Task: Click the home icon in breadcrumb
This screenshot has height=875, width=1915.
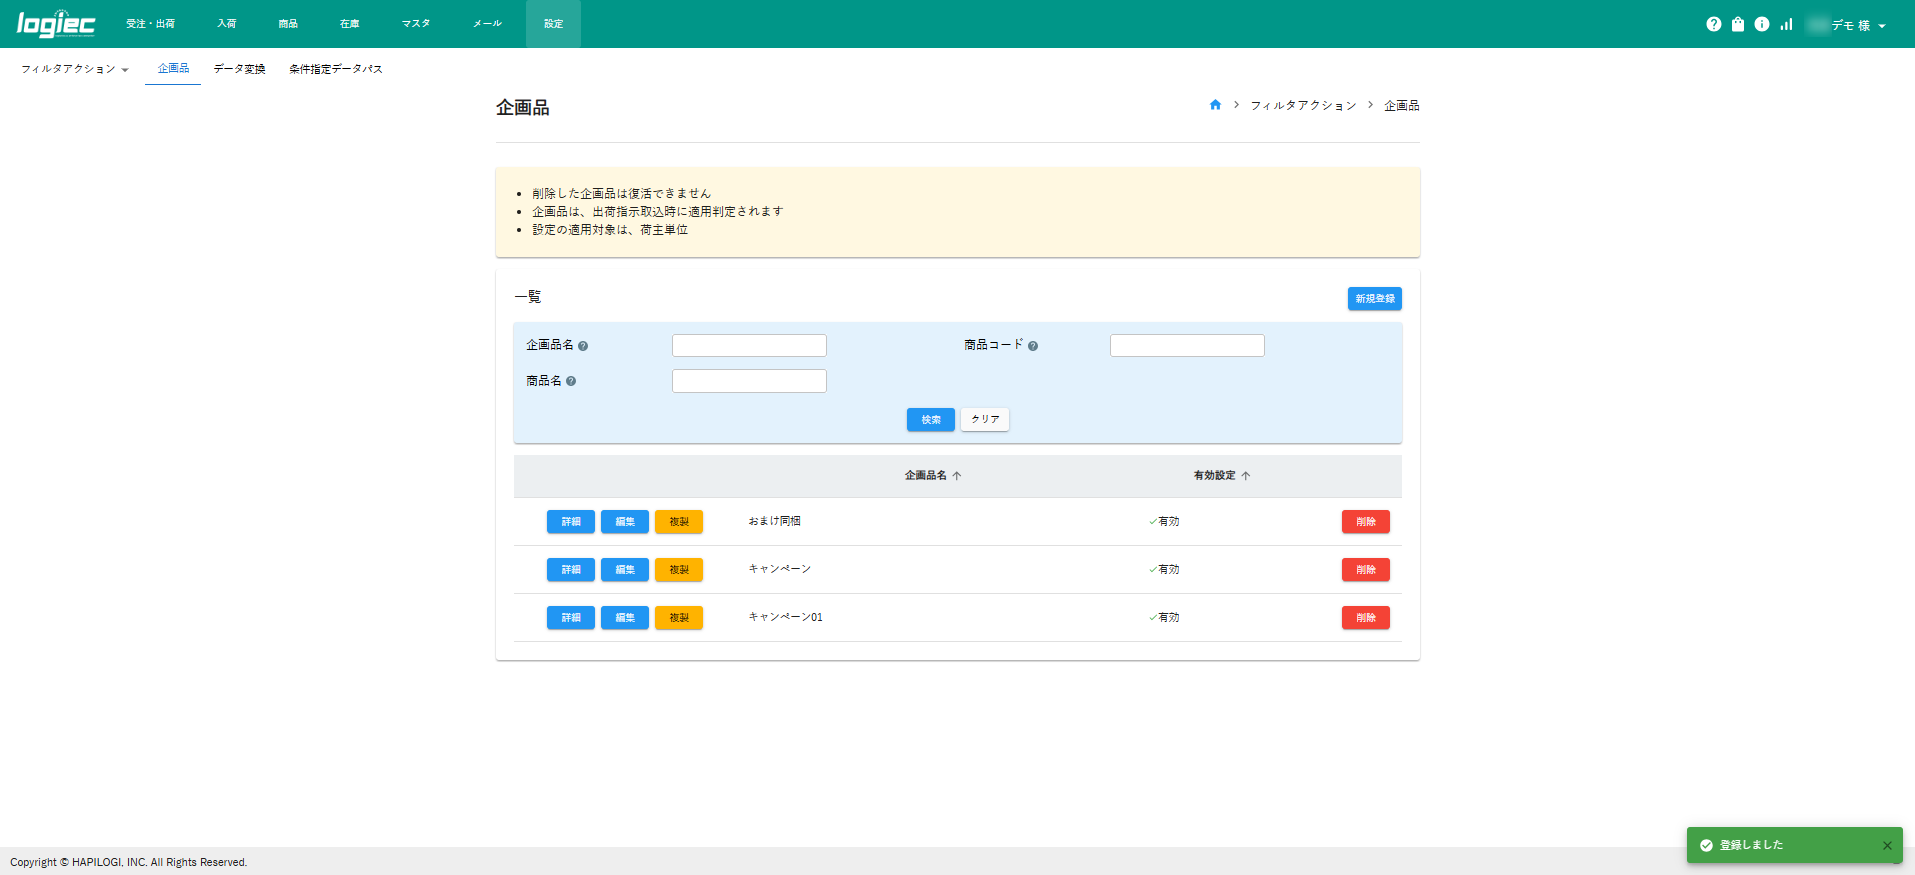Action: [x=1215, y=105]
